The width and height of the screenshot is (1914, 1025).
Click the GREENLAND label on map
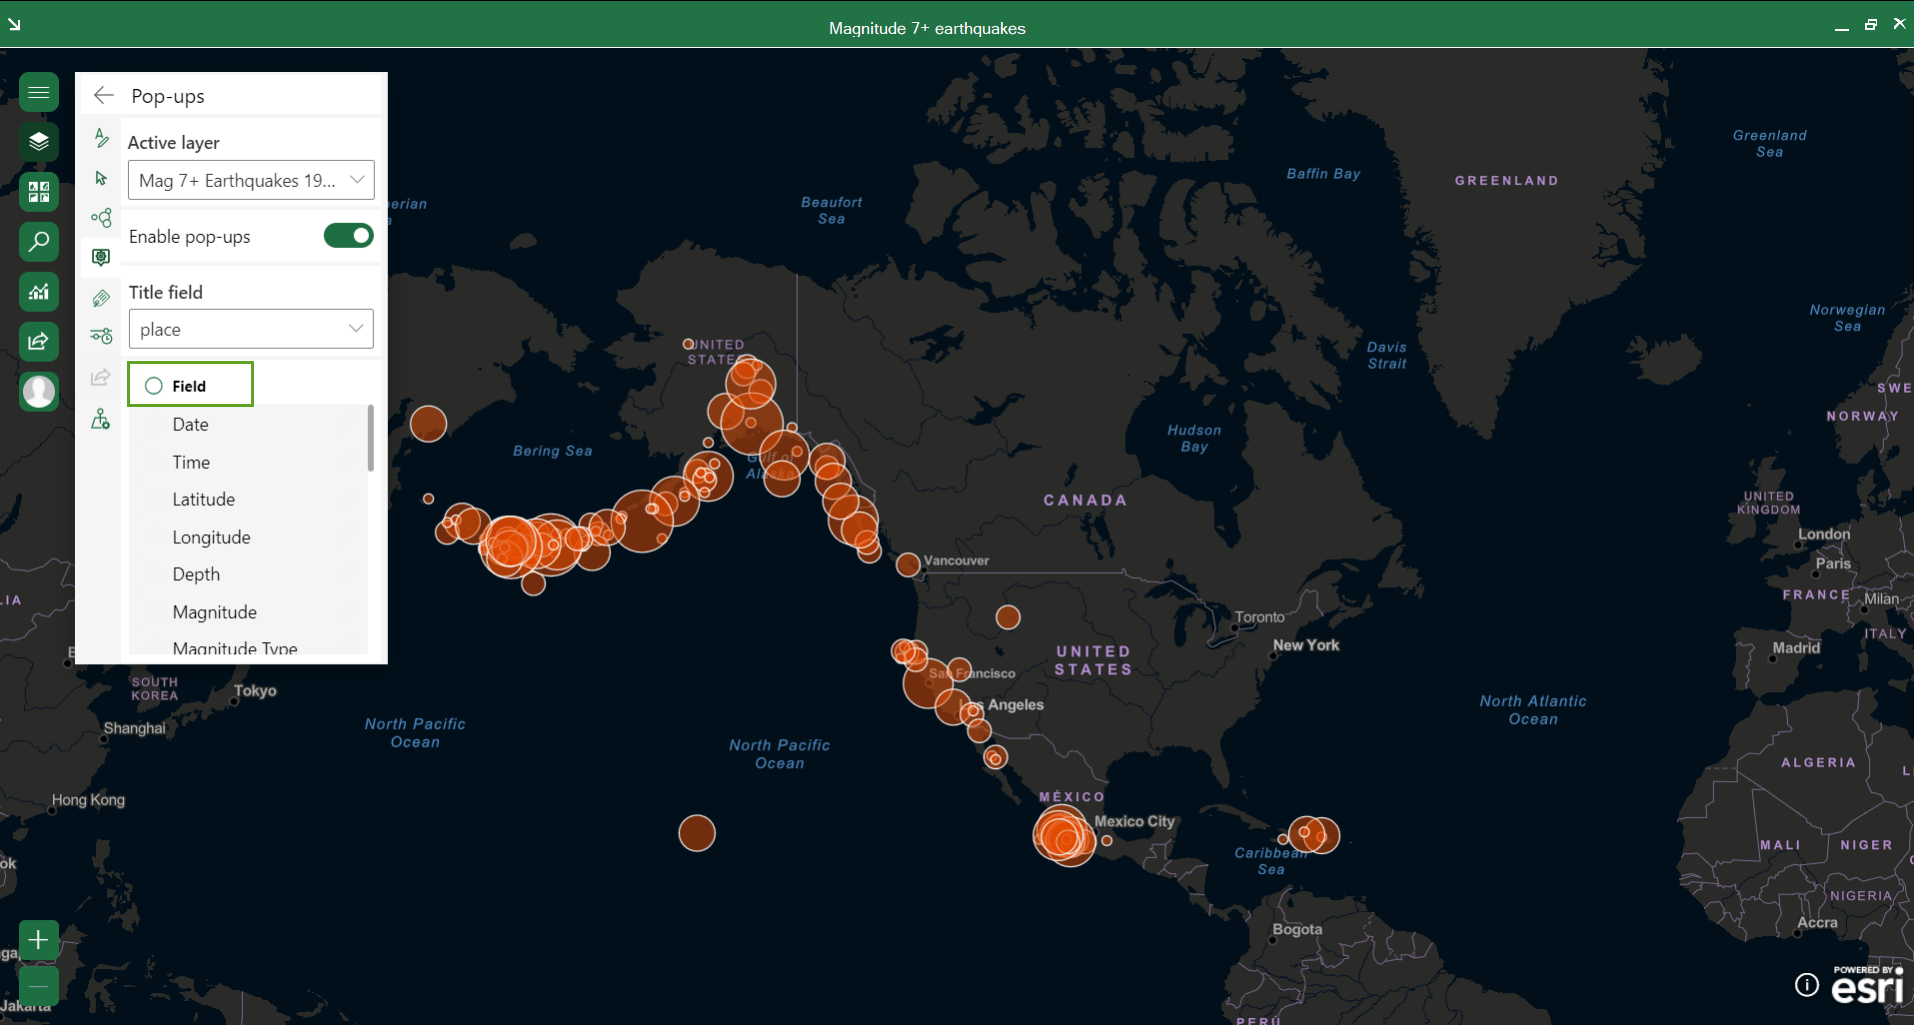[1507, 181]
